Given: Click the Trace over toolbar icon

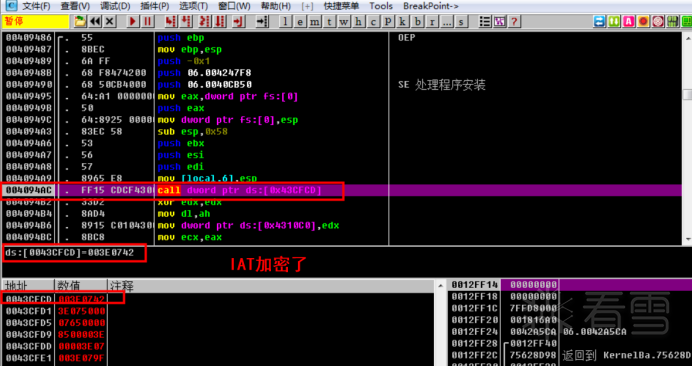Looking at the screenshot, I should coord(220,21).
